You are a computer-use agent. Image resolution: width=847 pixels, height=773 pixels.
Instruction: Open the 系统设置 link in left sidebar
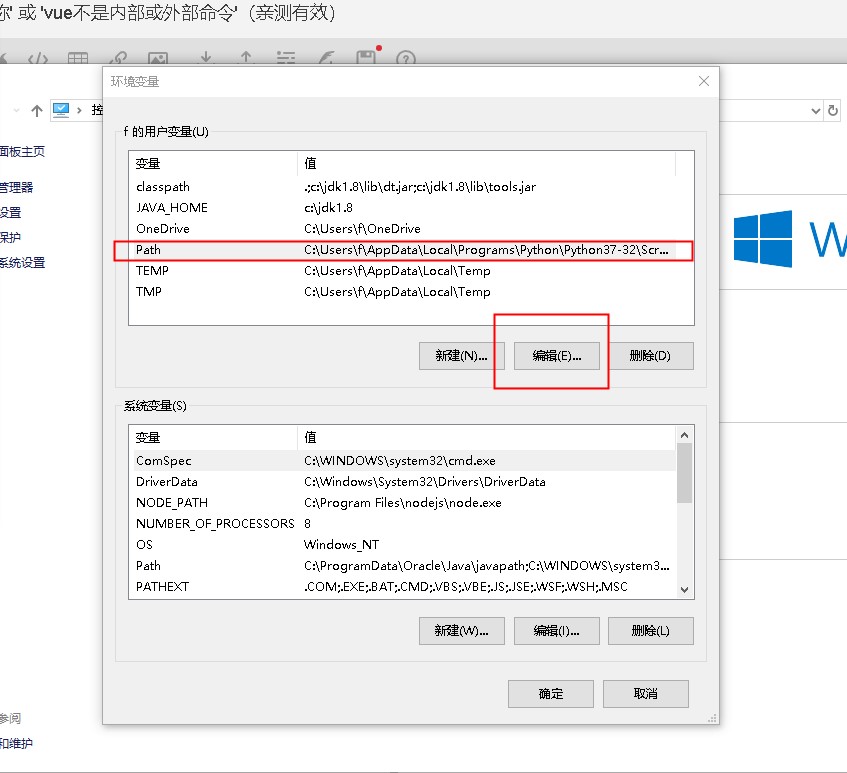pos(22,263)
